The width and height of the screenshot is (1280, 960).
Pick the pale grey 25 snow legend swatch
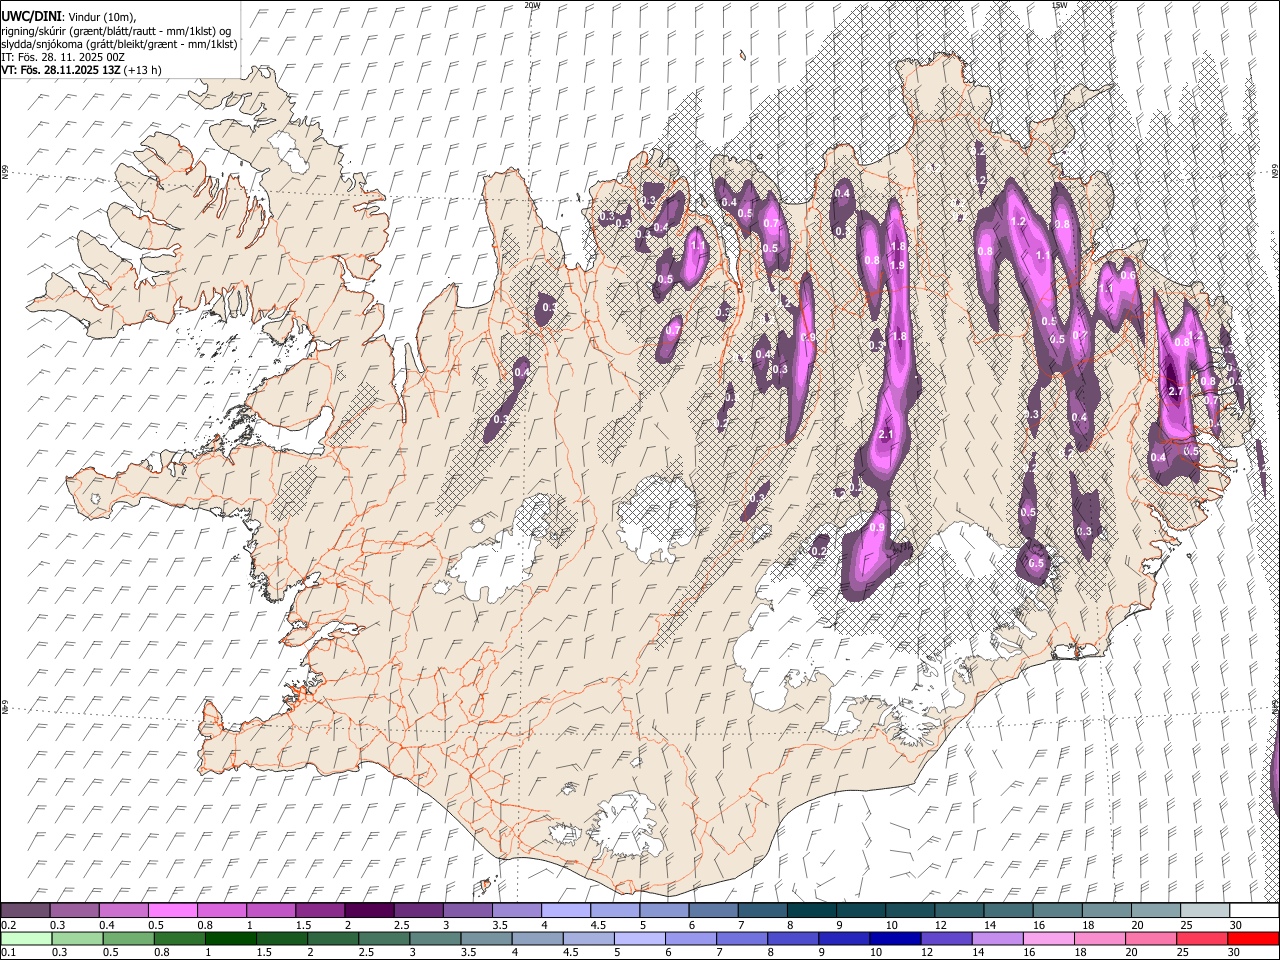[x=1205, y=911]
